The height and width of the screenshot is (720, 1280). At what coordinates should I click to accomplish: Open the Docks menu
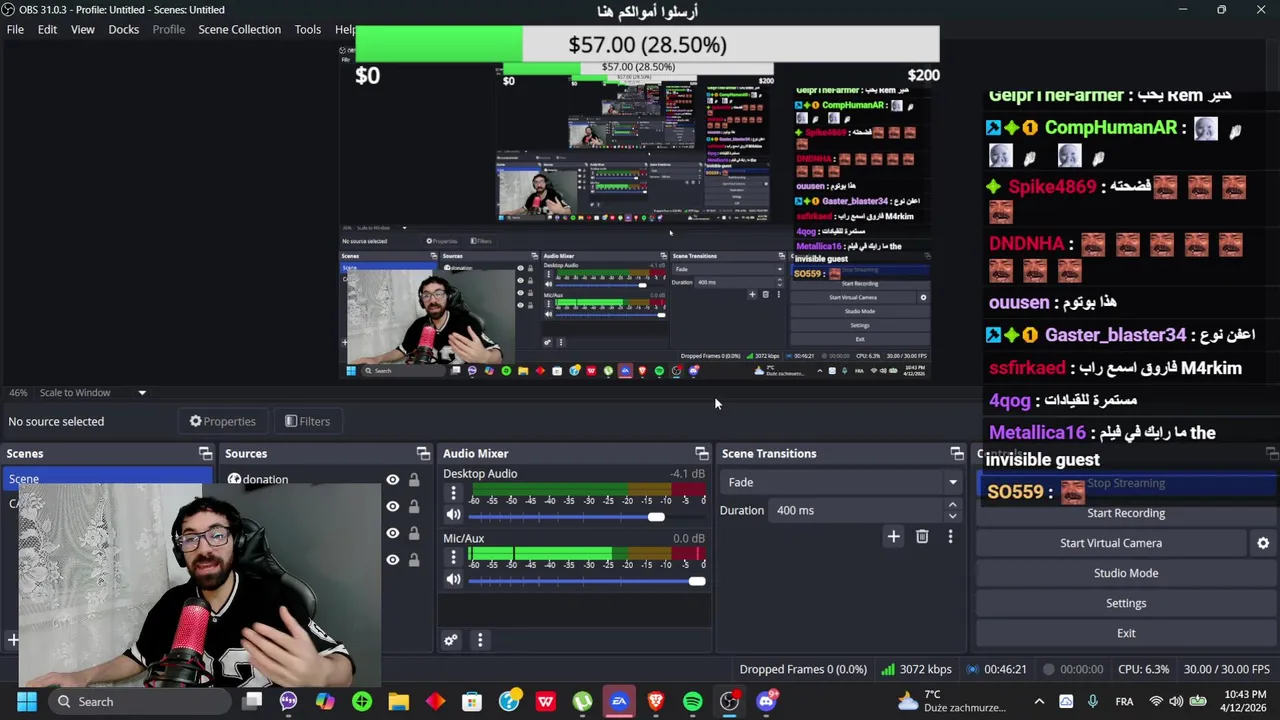(x=123, y=29)
